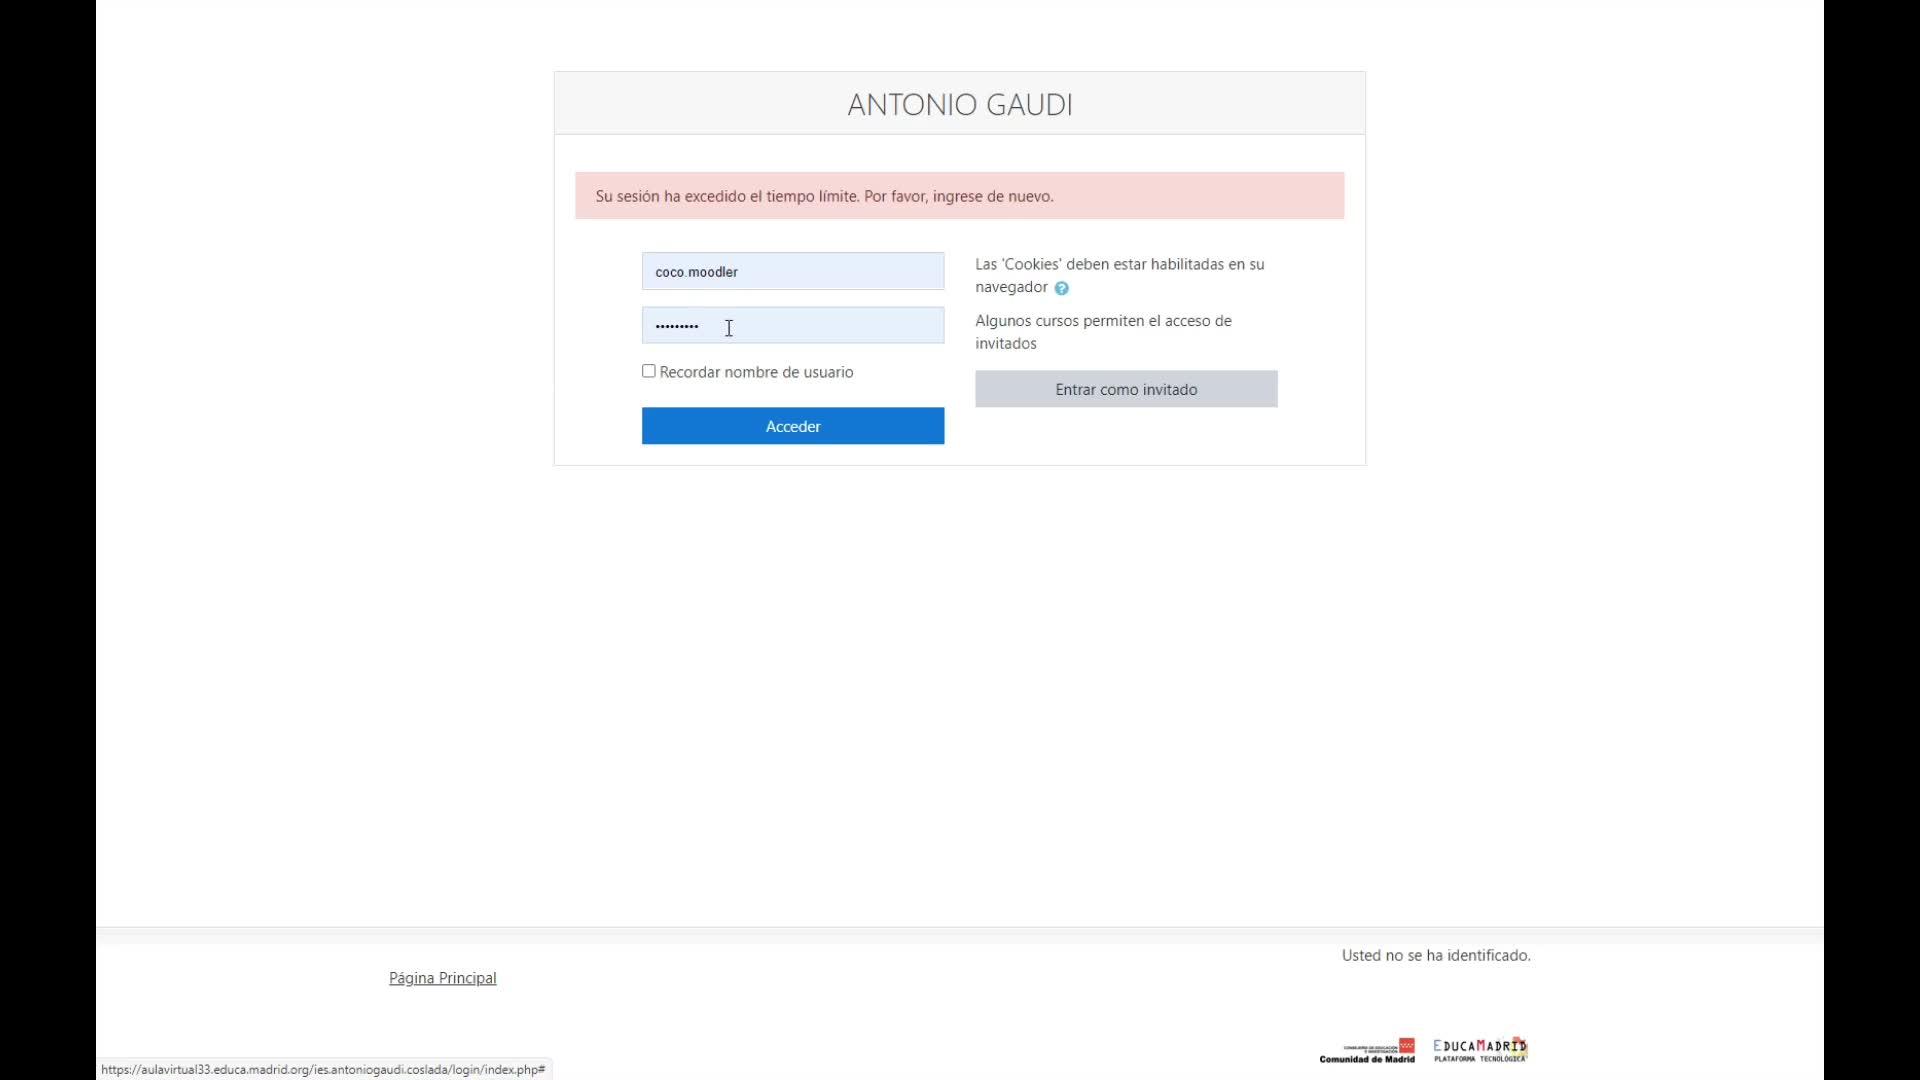Click the session timeout alert message

pos(824,196)
